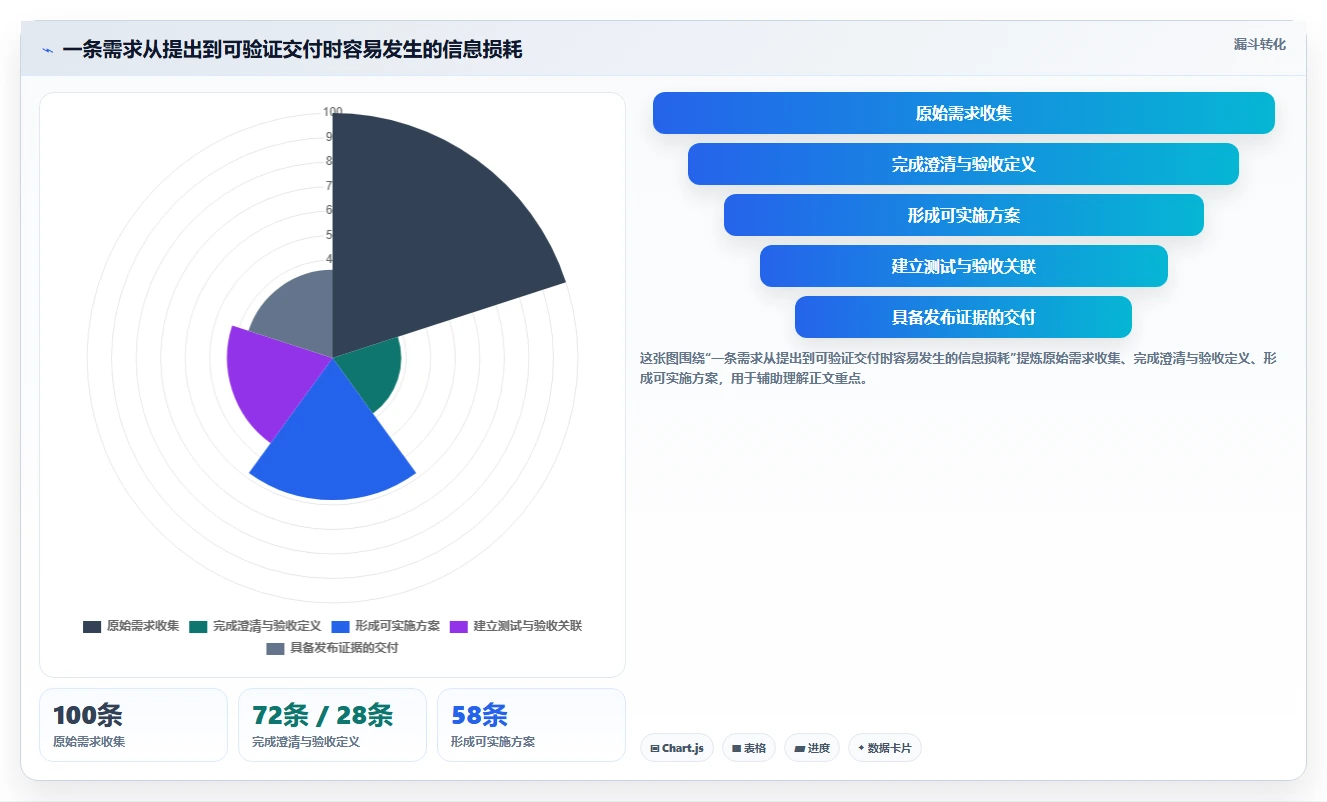This screenshot has width=1327, height=802.
Task: Click the icon inside the Chart.js tag
Action: point(655,748)
